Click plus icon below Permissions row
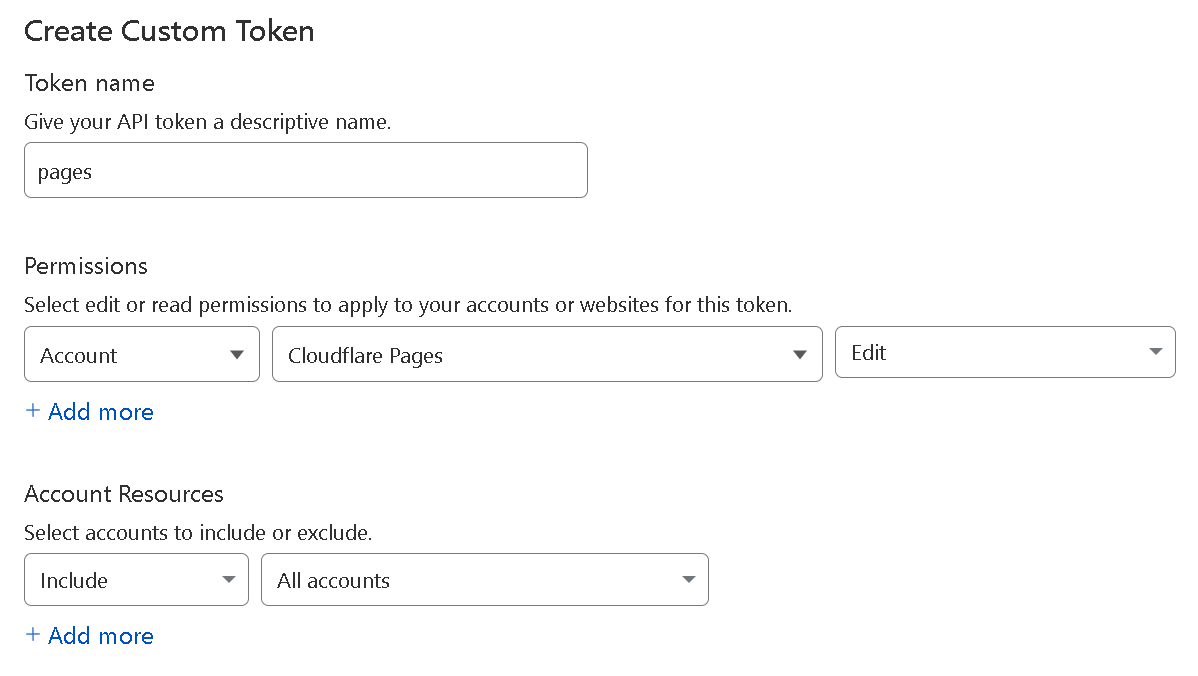1198x676 pixels. (33, 411)
